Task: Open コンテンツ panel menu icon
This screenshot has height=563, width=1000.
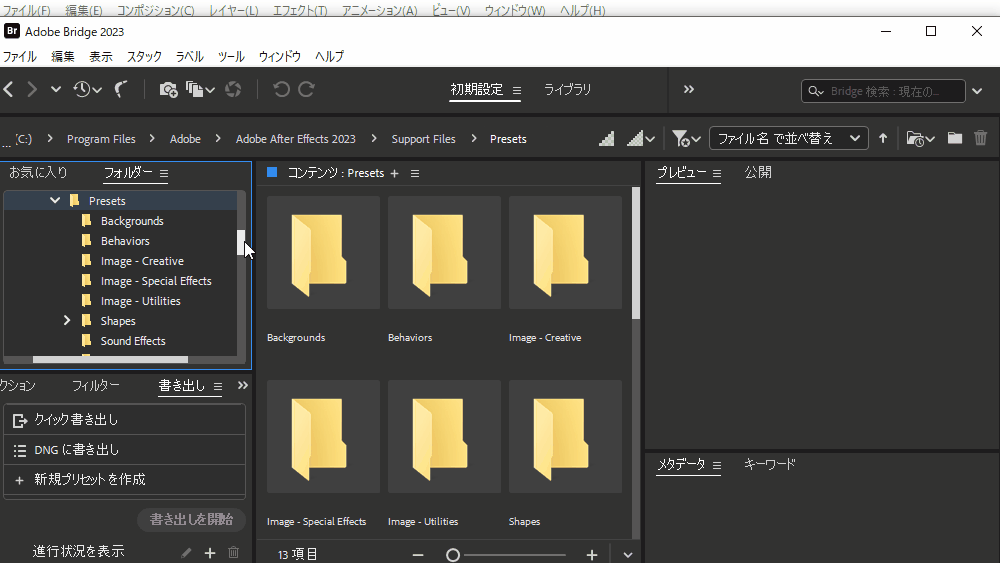Action: pyautogui.click(x=415, y=173)
